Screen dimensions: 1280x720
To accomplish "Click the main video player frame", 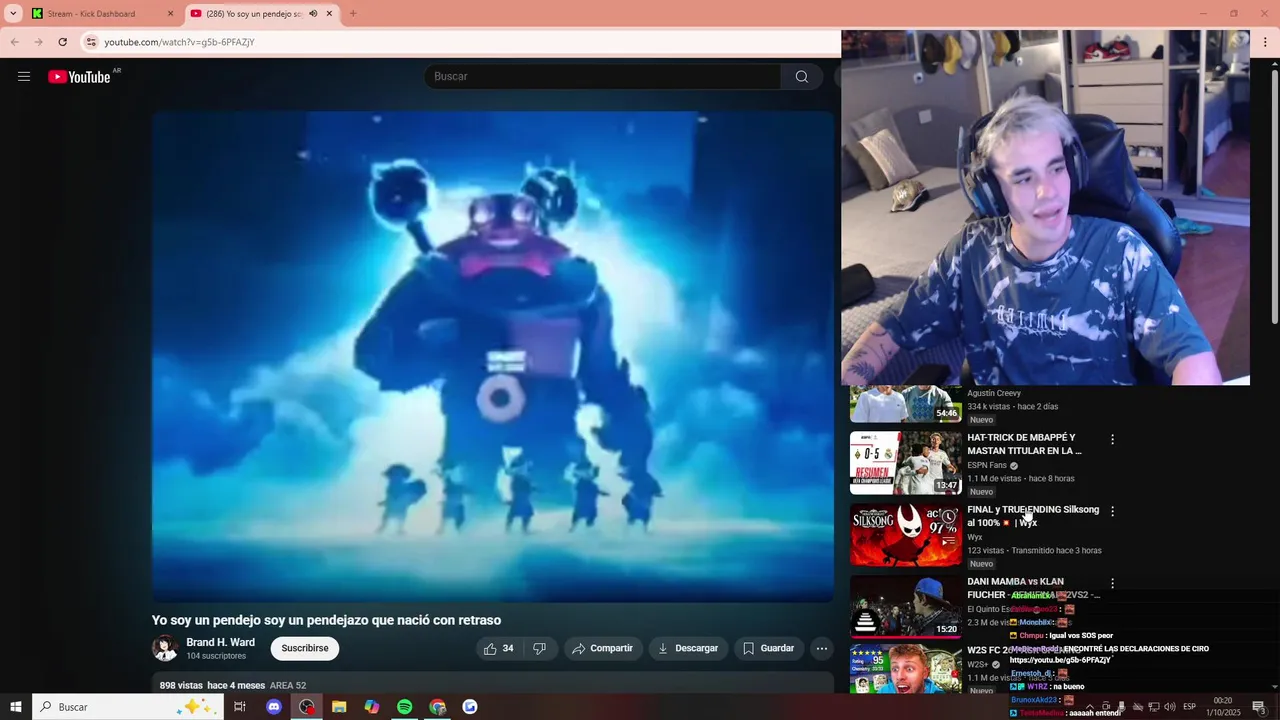I will [x=493, y=356].
